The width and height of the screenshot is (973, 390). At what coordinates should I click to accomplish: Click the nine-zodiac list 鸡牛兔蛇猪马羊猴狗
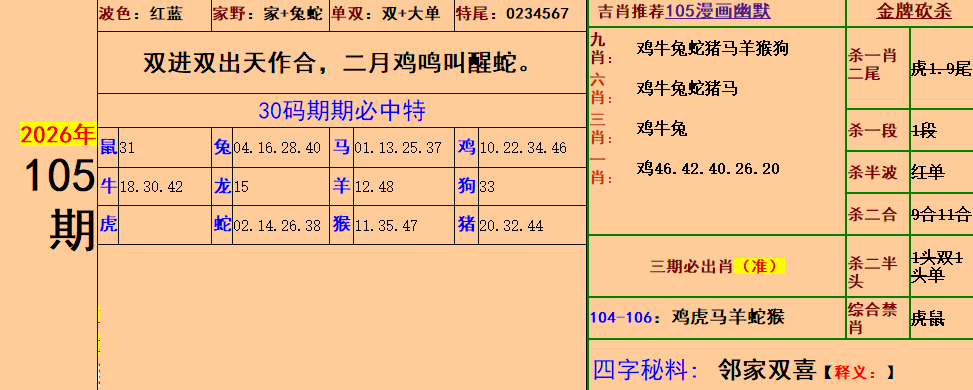click(712, 48)
